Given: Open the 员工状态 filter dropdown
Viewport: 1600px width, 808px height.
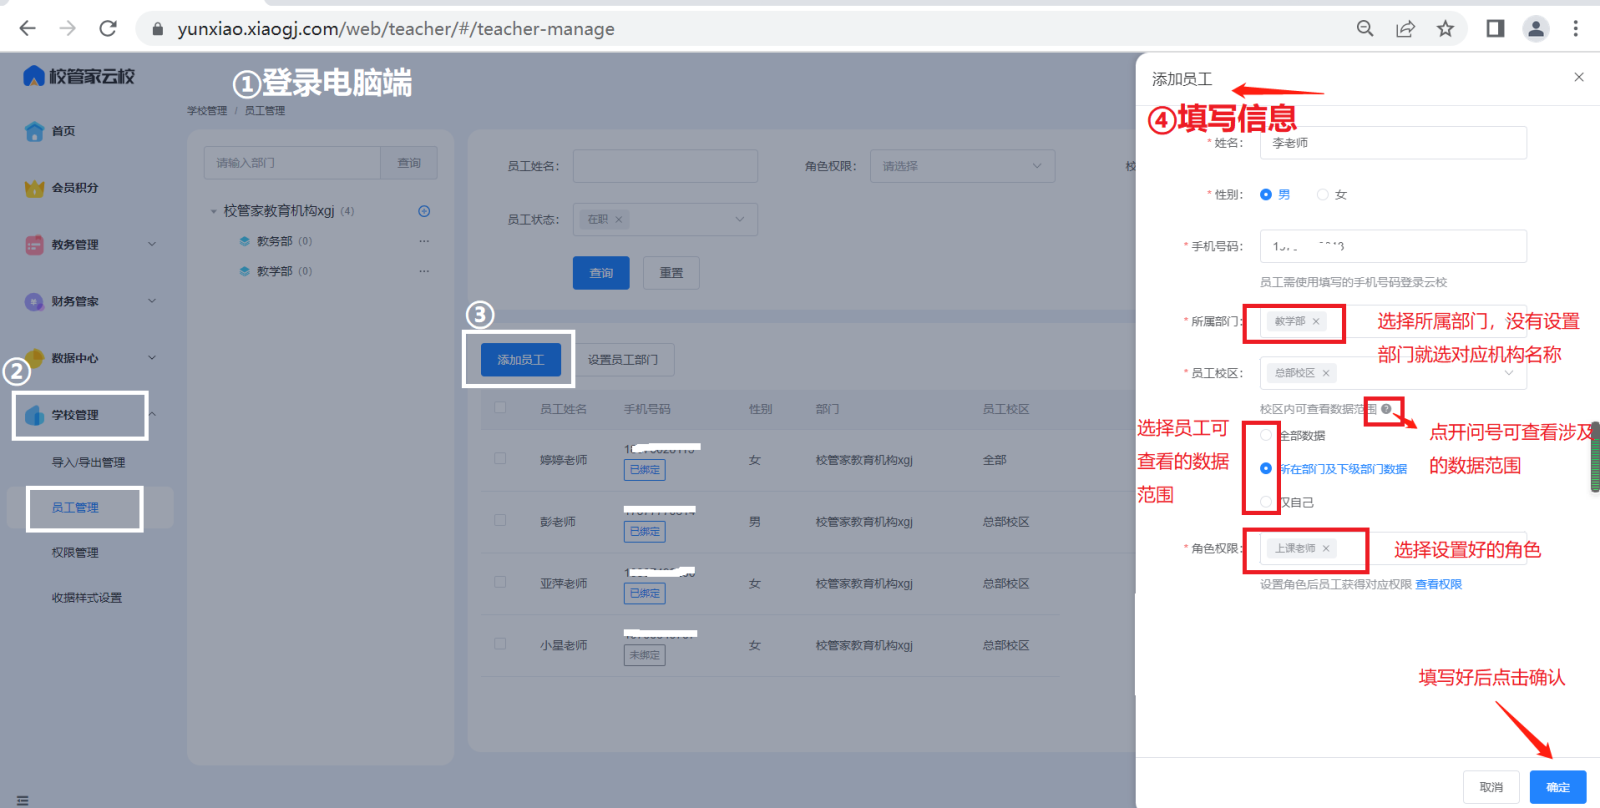Looking at the screenshot, I should coord(665,219).
